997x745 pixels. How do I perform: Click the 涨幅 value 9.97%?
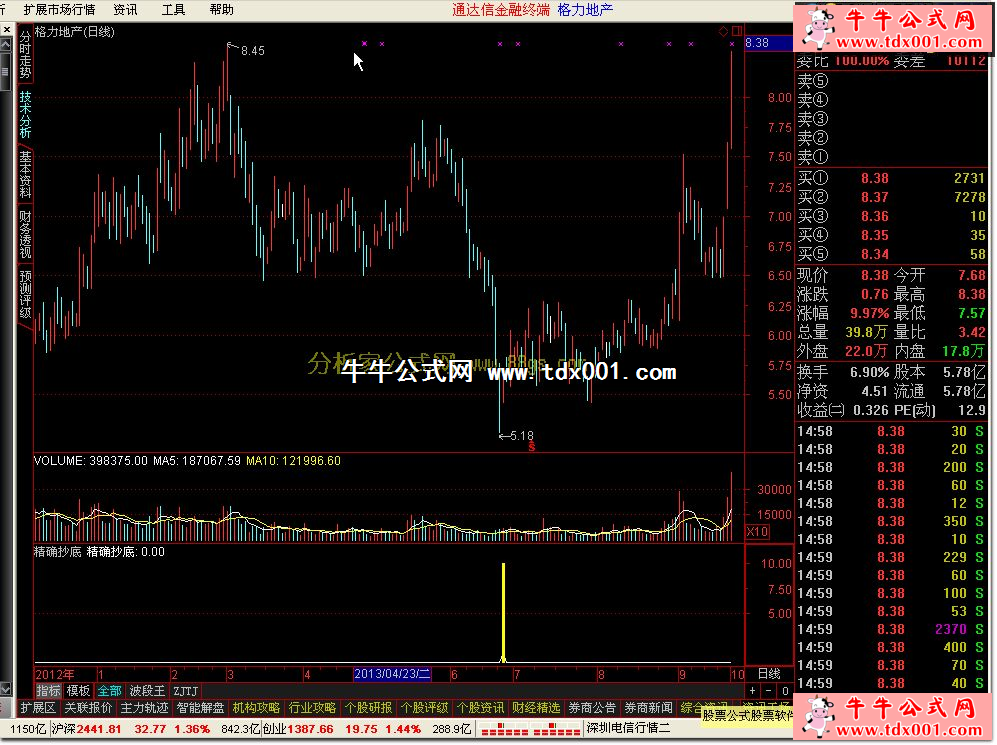[x=869, y=313]
